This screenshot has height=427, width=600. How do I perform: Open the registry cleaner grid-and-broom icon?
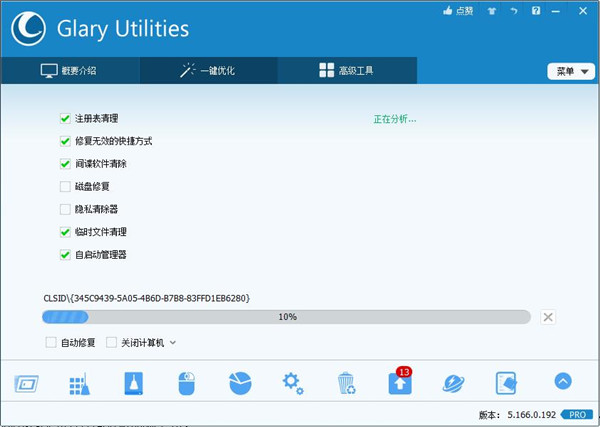coord(80,383)
